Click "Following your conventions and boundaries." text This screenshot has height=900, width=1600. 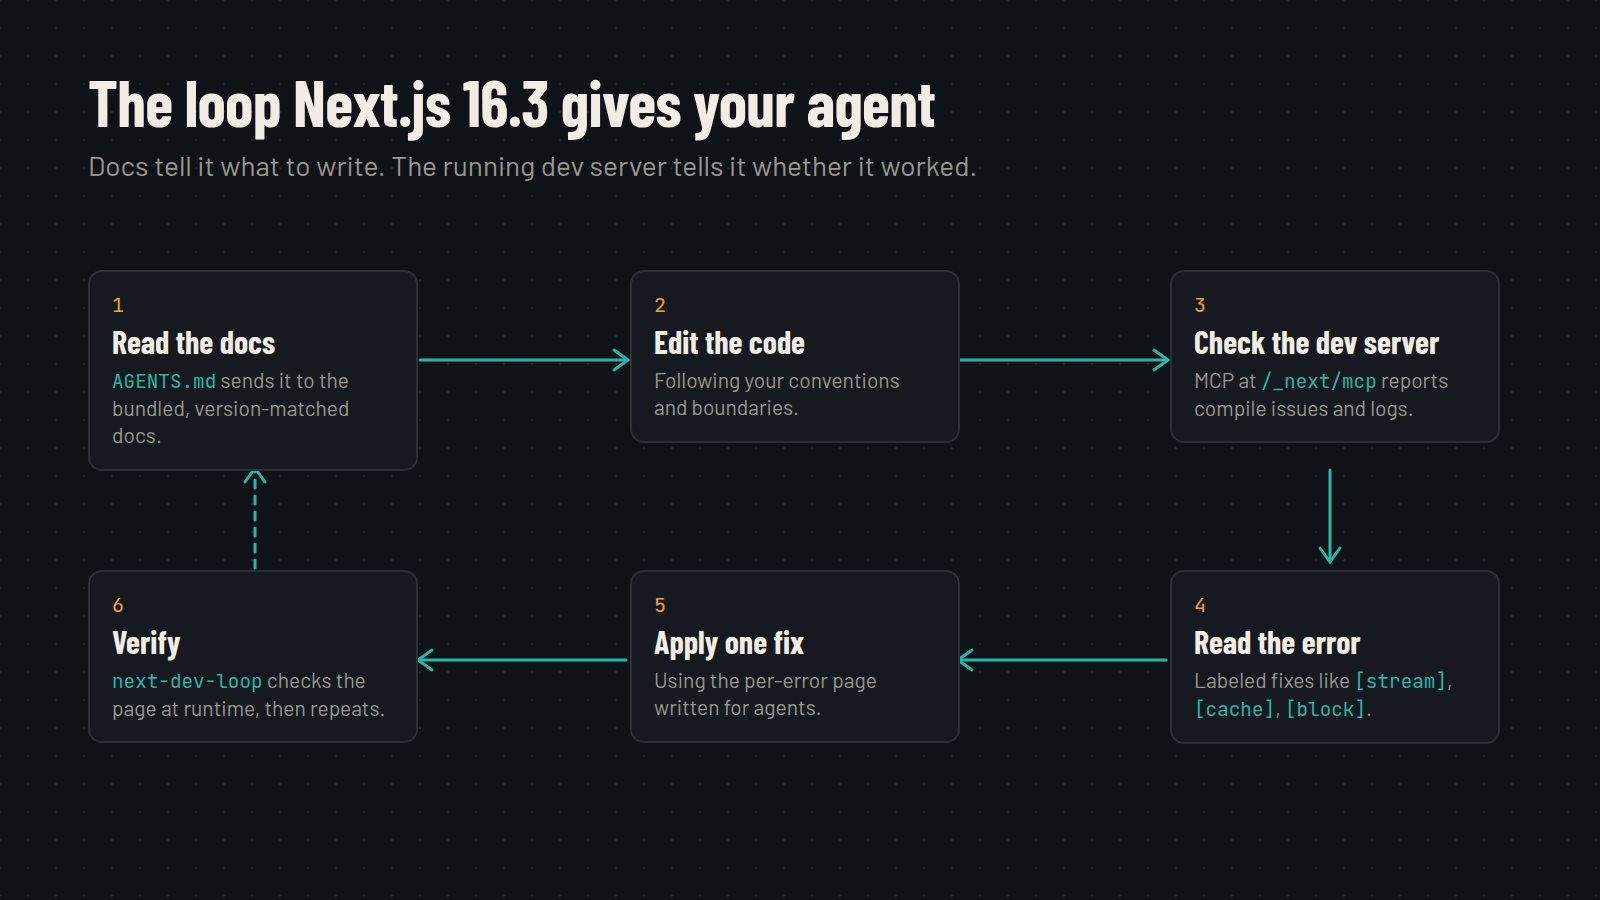coord(777,394)
